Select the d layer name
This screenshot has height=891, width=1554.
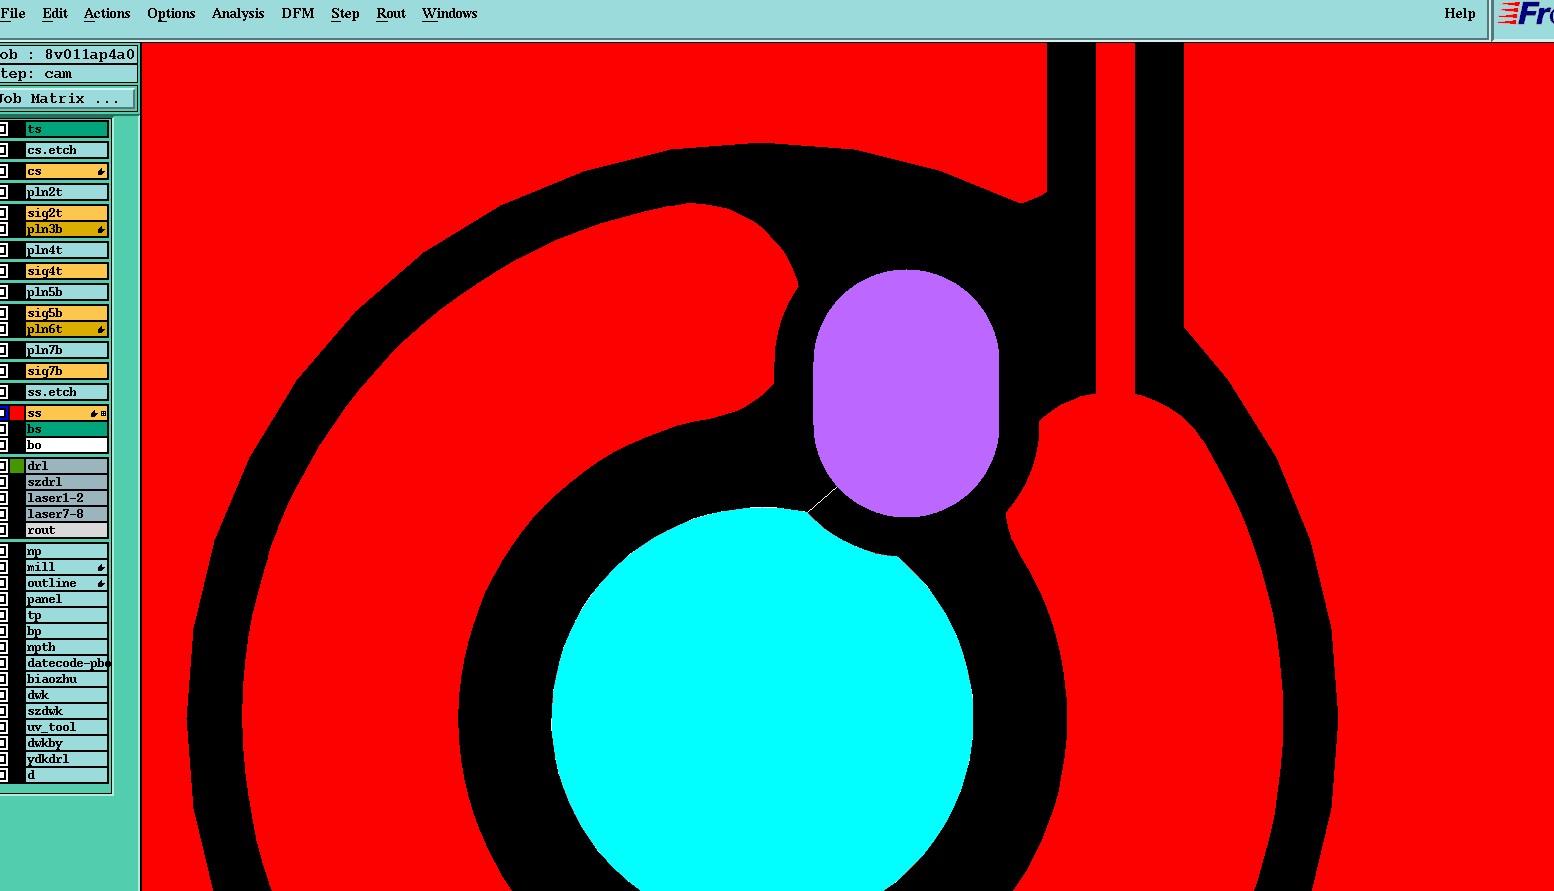click(x=66, y=776)
